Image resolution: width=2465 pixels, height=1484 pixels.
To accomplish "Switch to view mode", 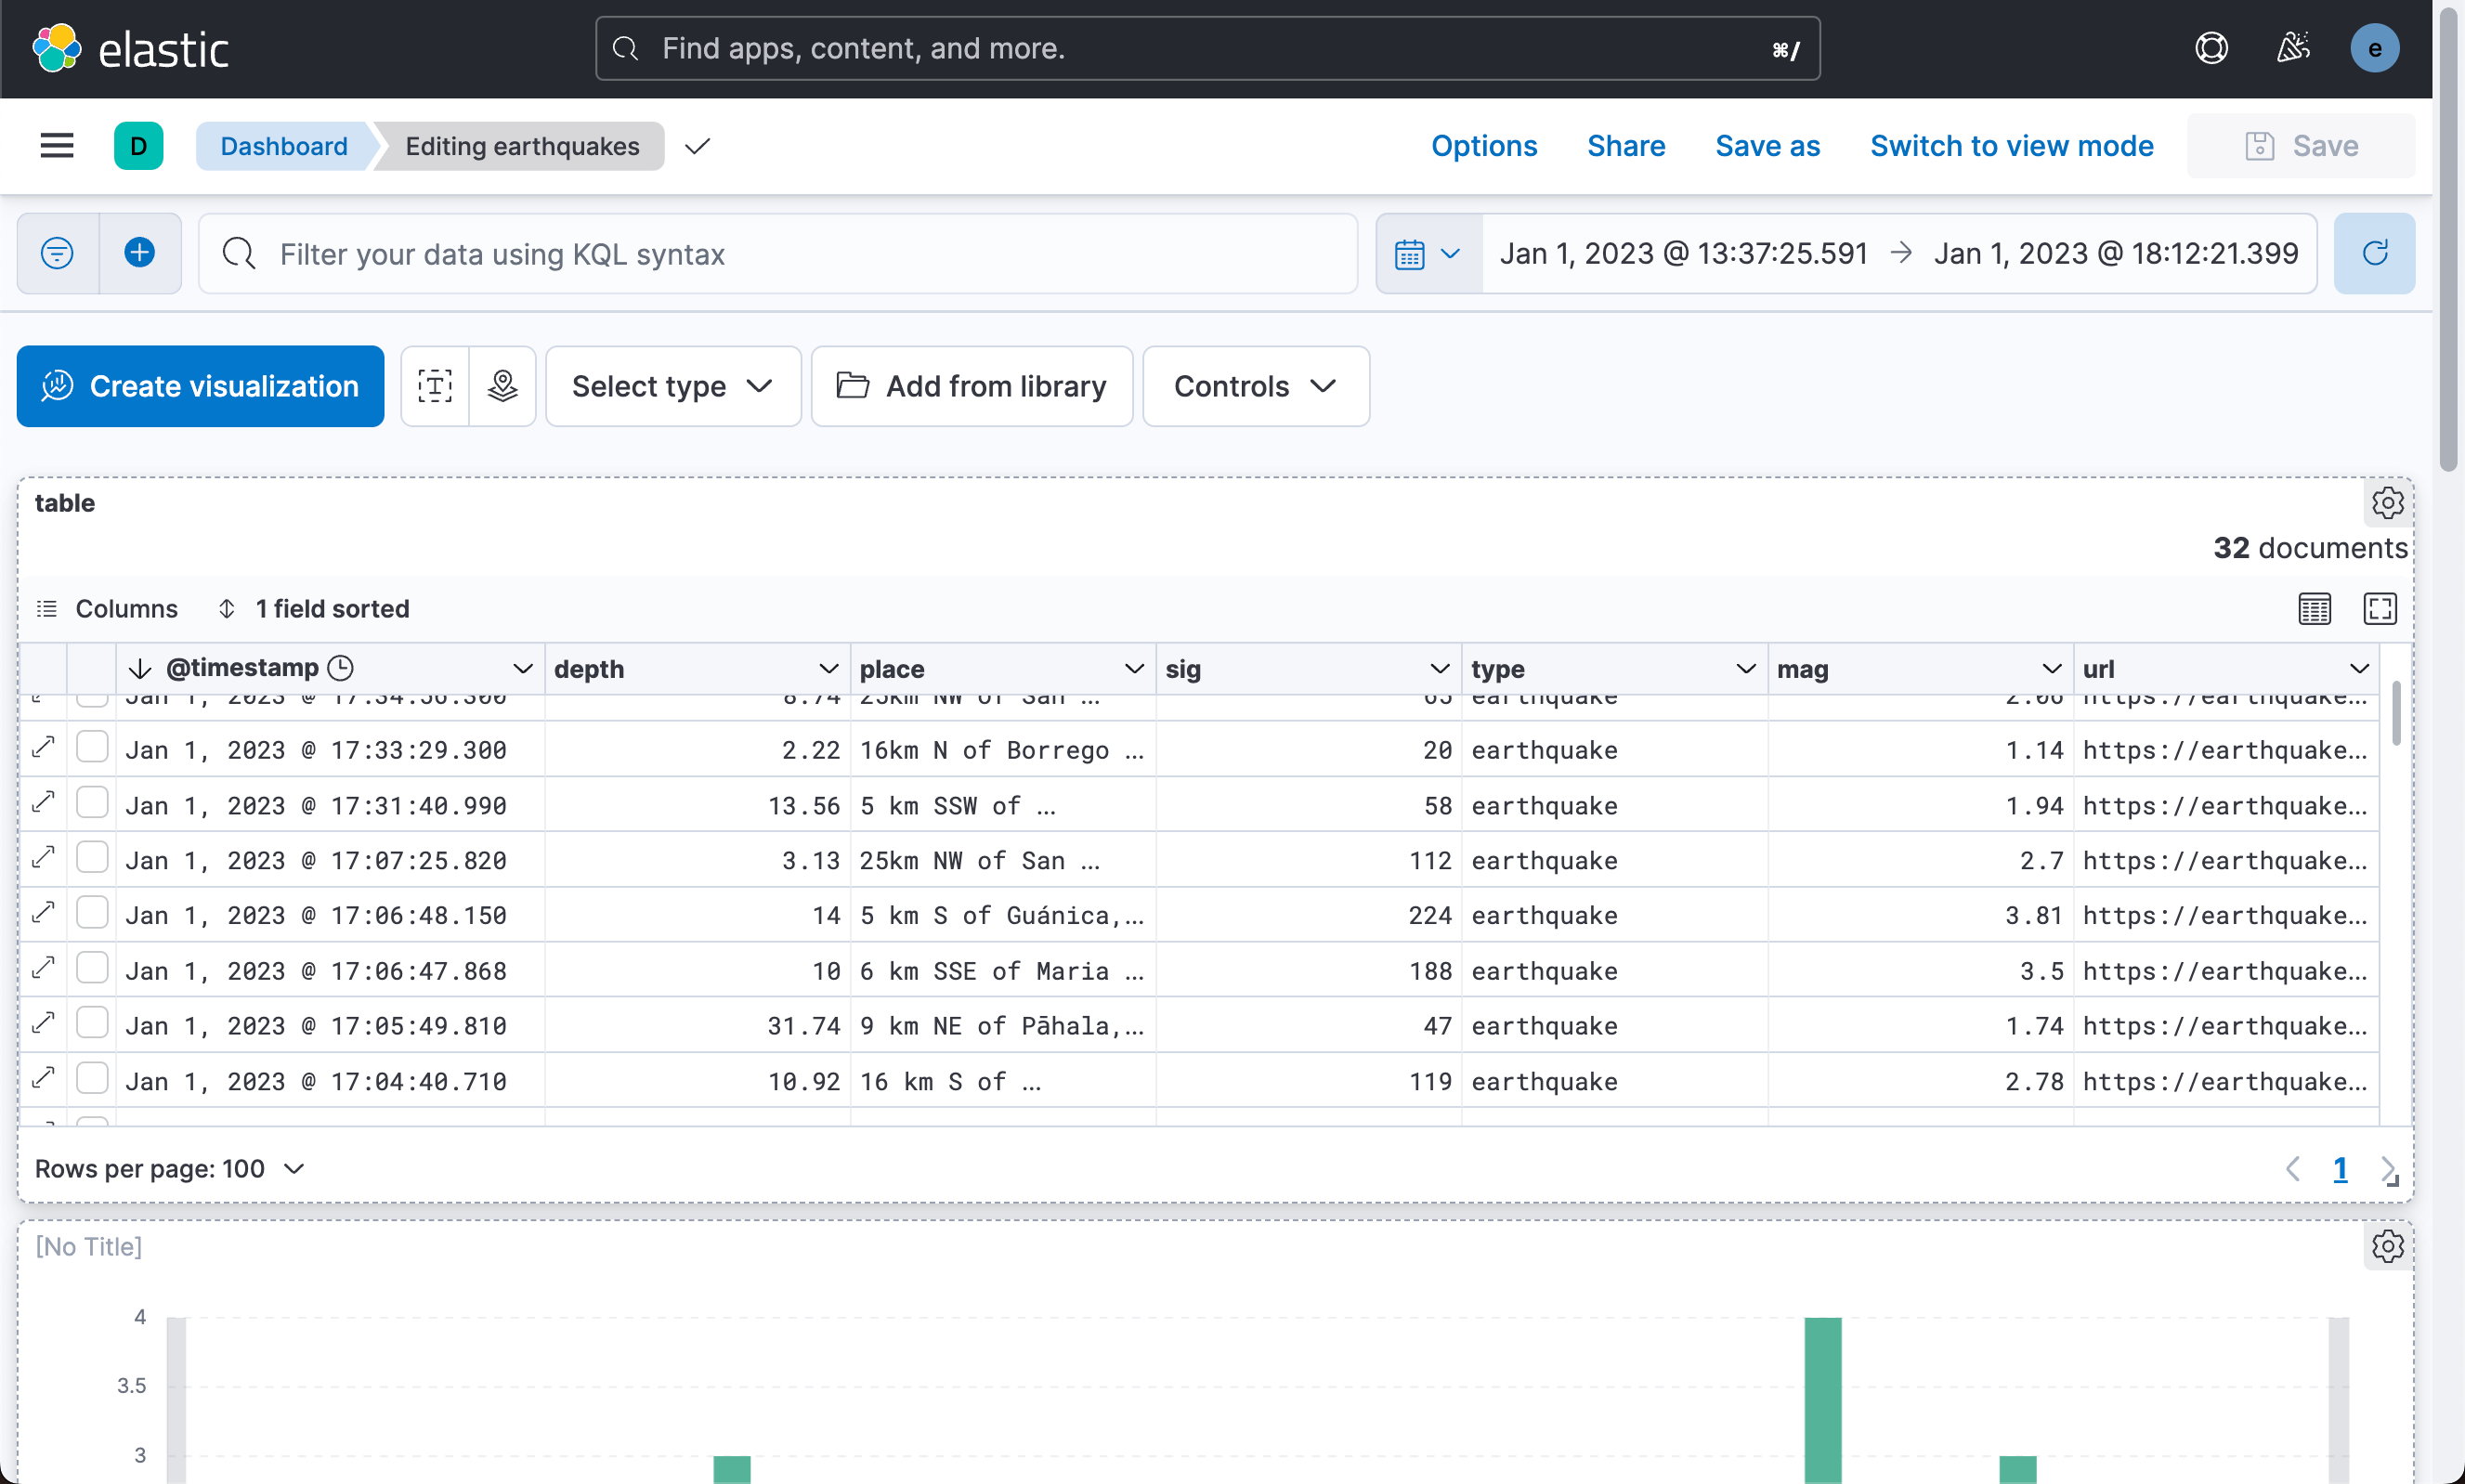I will [2011, 146].
